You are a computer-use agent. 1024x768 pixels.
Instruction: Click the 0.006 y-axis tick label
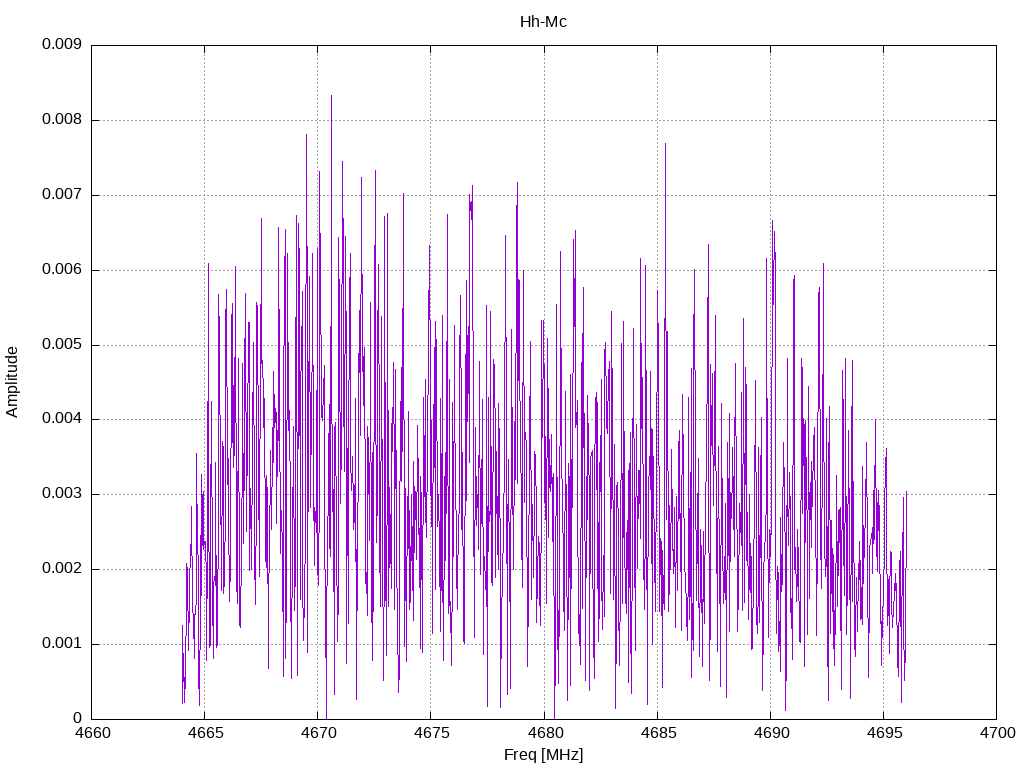pyautogui.click(x=62, y=269)
